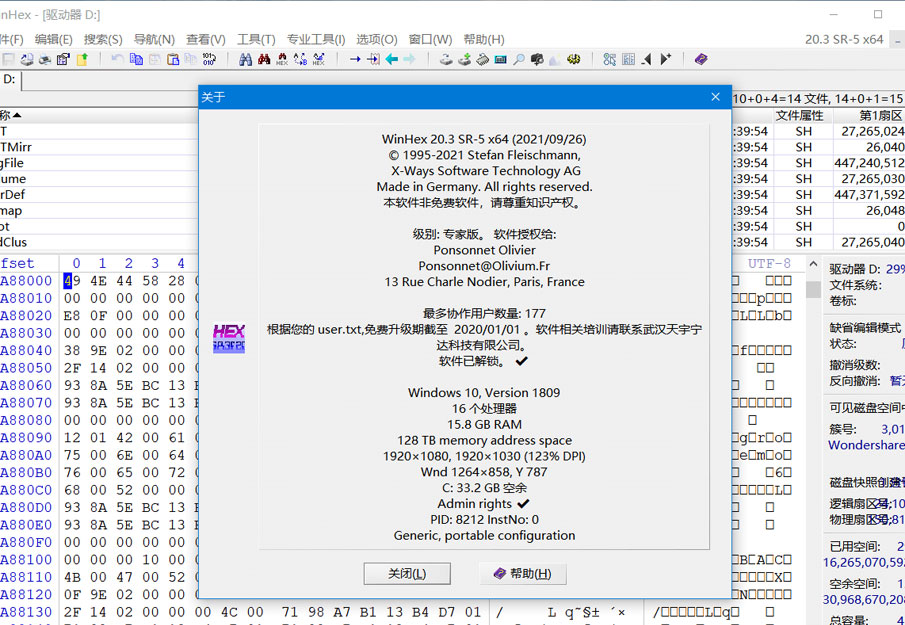Click the 关闭(L) button in the About dialog

(407, 574)
